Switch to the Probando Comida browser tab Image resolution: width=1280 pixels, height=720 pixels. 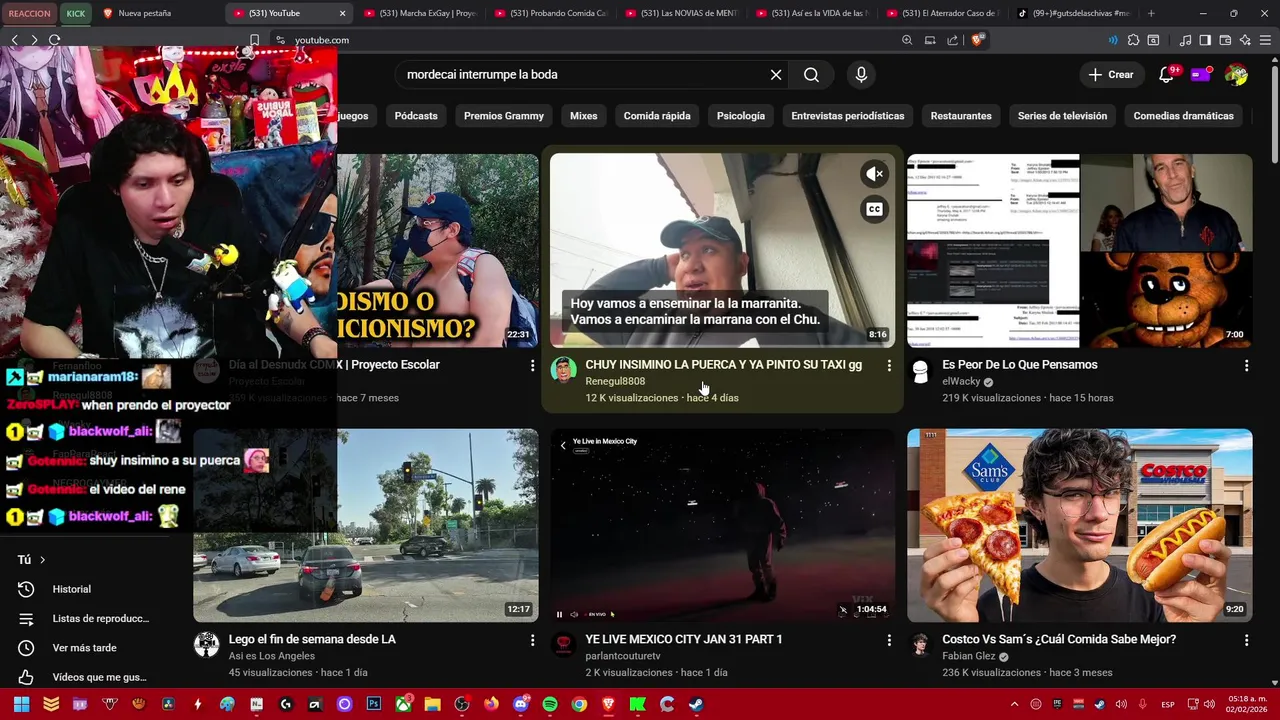[x=551, y=13]
